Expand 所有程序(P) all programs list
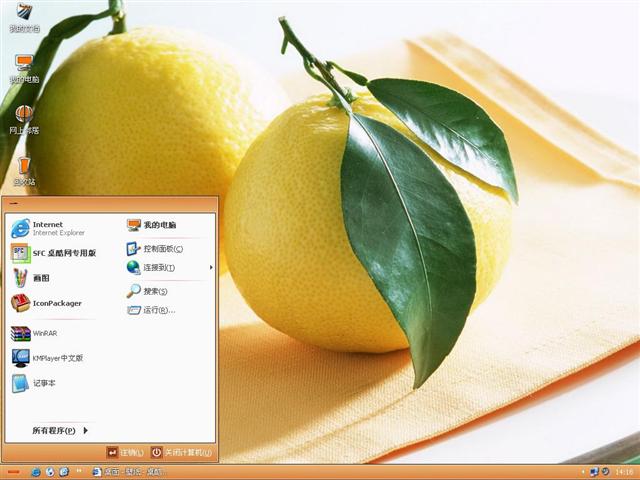640x480 pixels. click(x=60, y=431)
